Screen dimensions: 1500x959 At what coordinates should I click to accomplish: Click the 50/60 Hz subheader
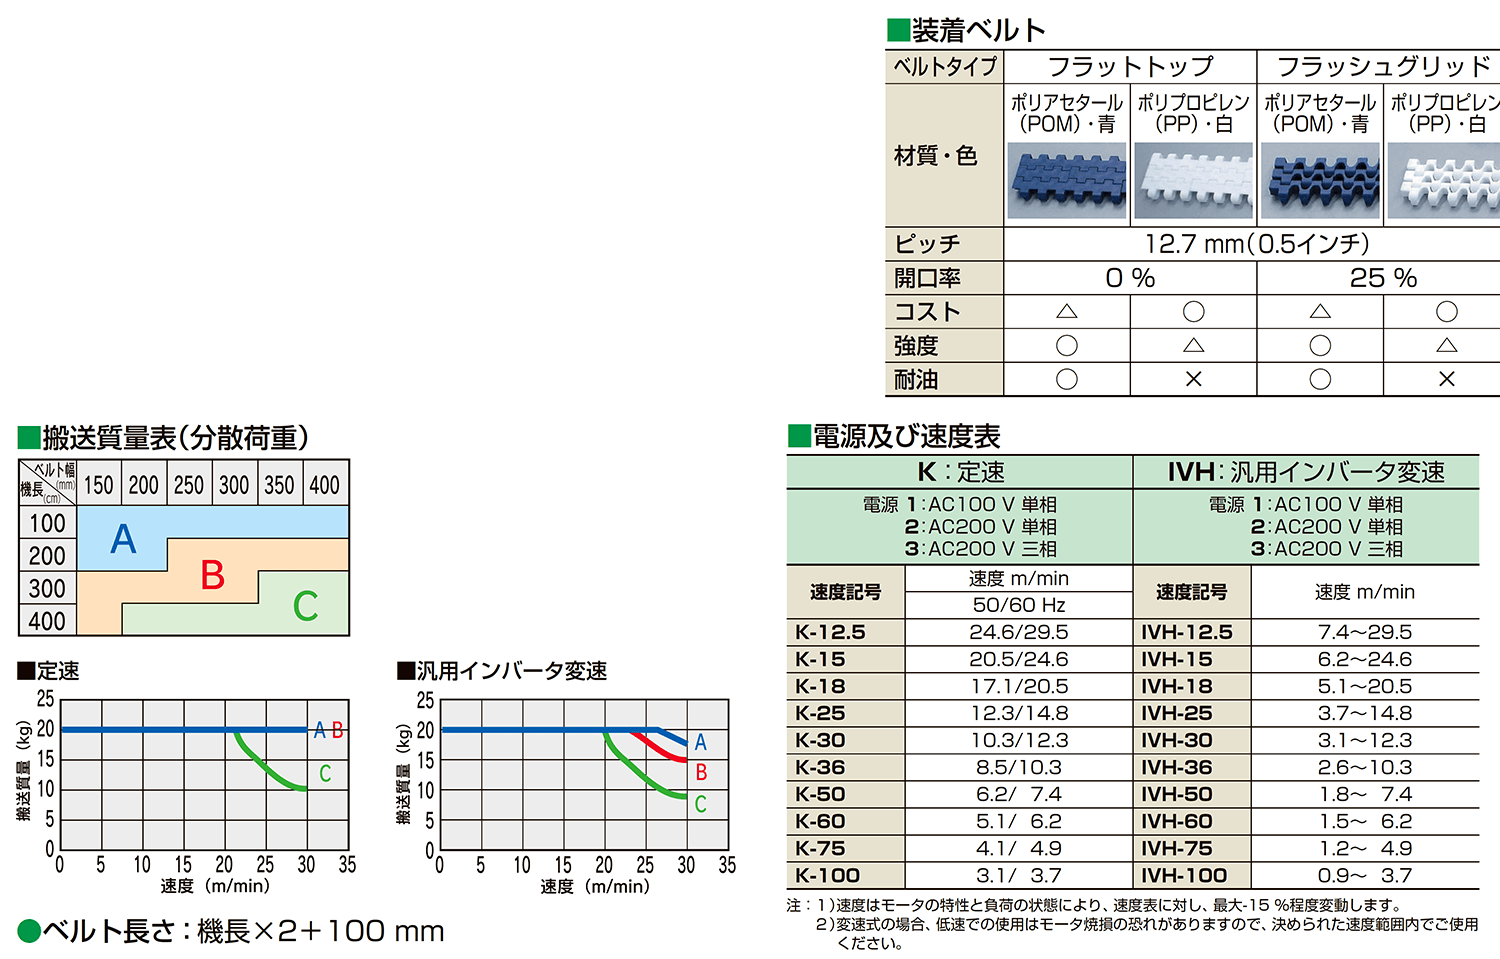pos(1019,605)
